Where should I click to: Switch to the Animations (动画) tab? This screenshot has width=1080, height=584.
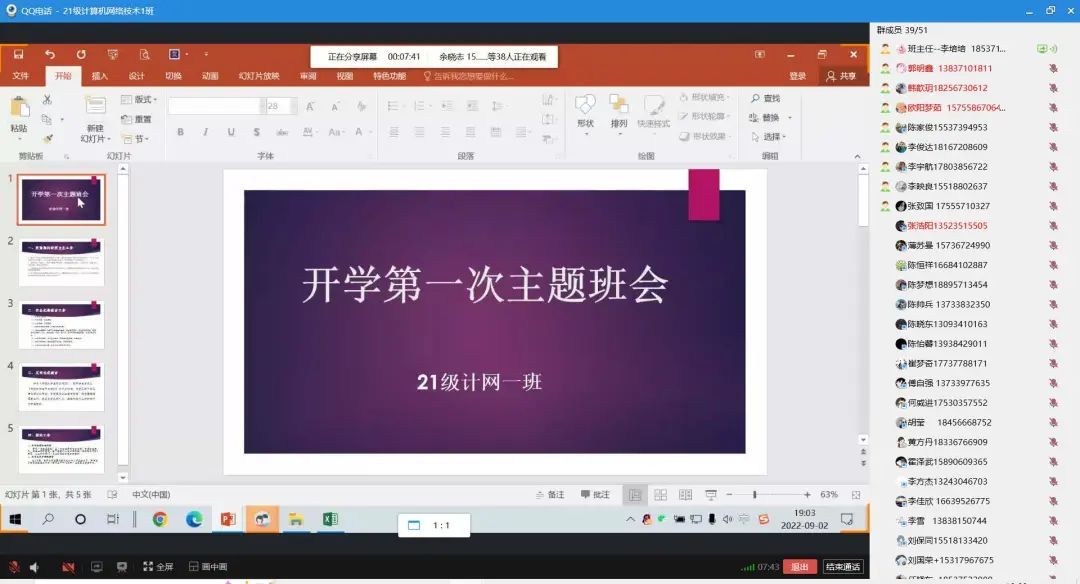[210, 76]
